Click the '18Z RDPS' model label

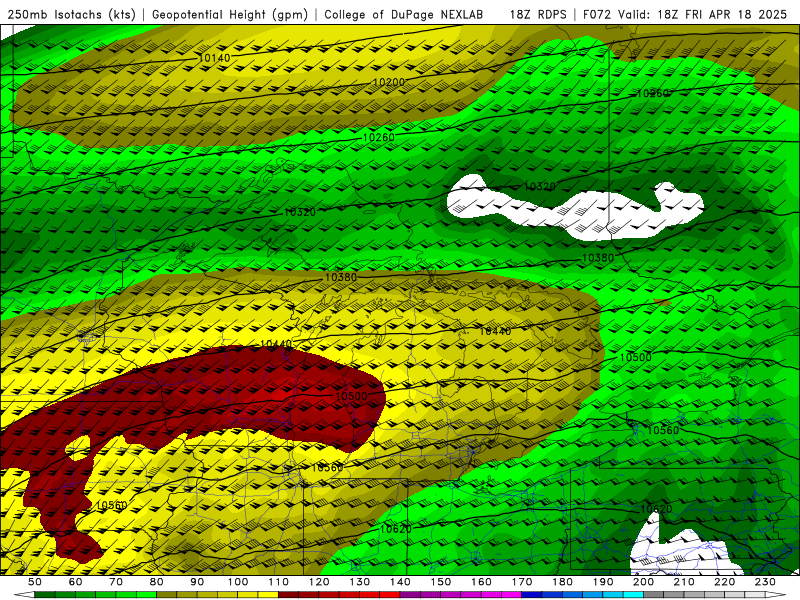coord(538,14)
